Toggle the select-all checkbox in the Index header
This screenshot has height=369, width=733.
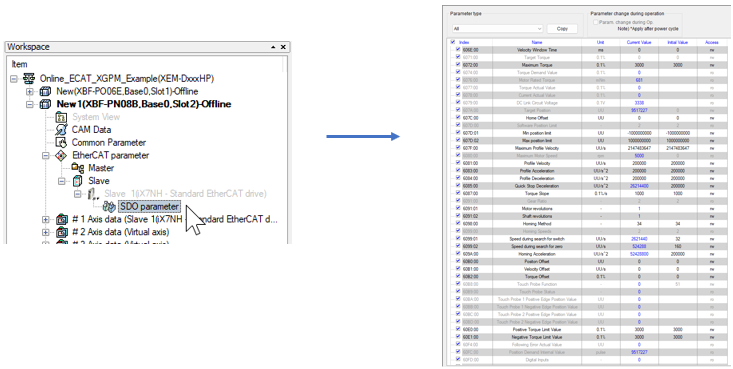[453, 42]
